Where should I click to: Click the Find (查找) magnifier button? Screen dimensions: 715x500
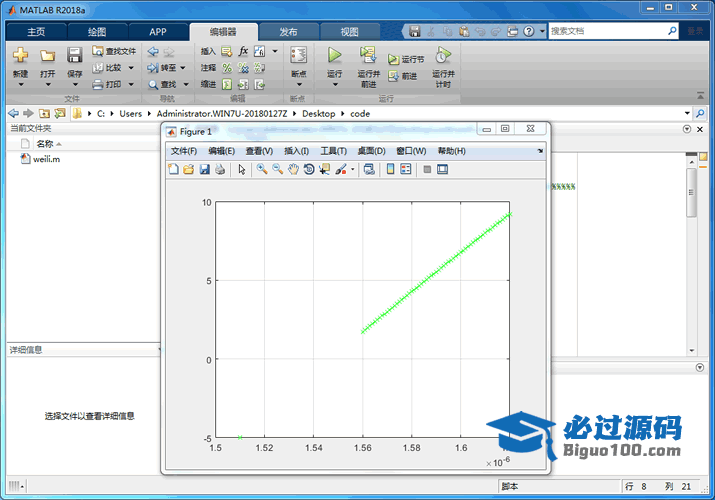point(162,84)
